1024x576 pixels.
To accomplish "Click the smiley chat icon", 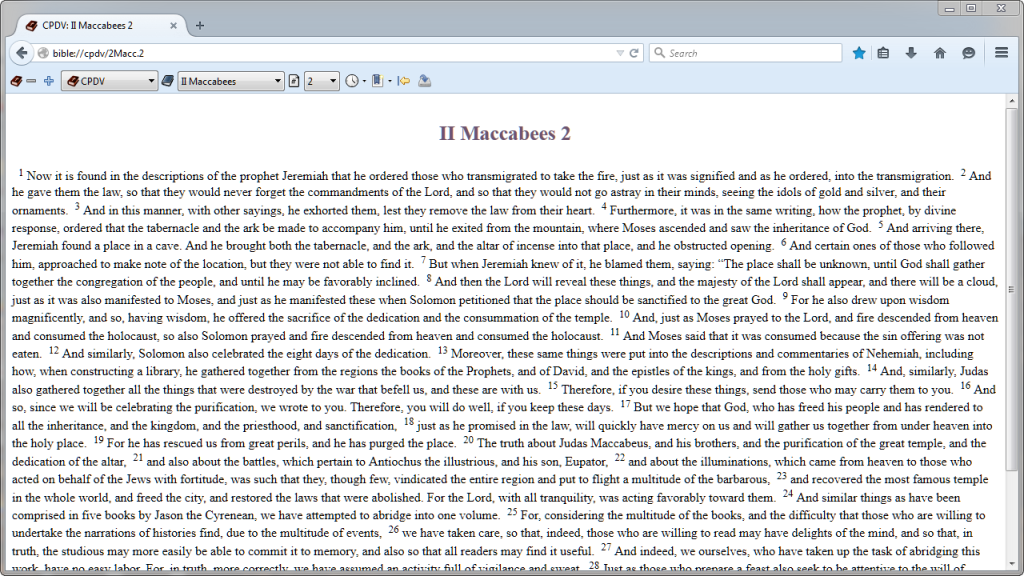I will [968, 53].
